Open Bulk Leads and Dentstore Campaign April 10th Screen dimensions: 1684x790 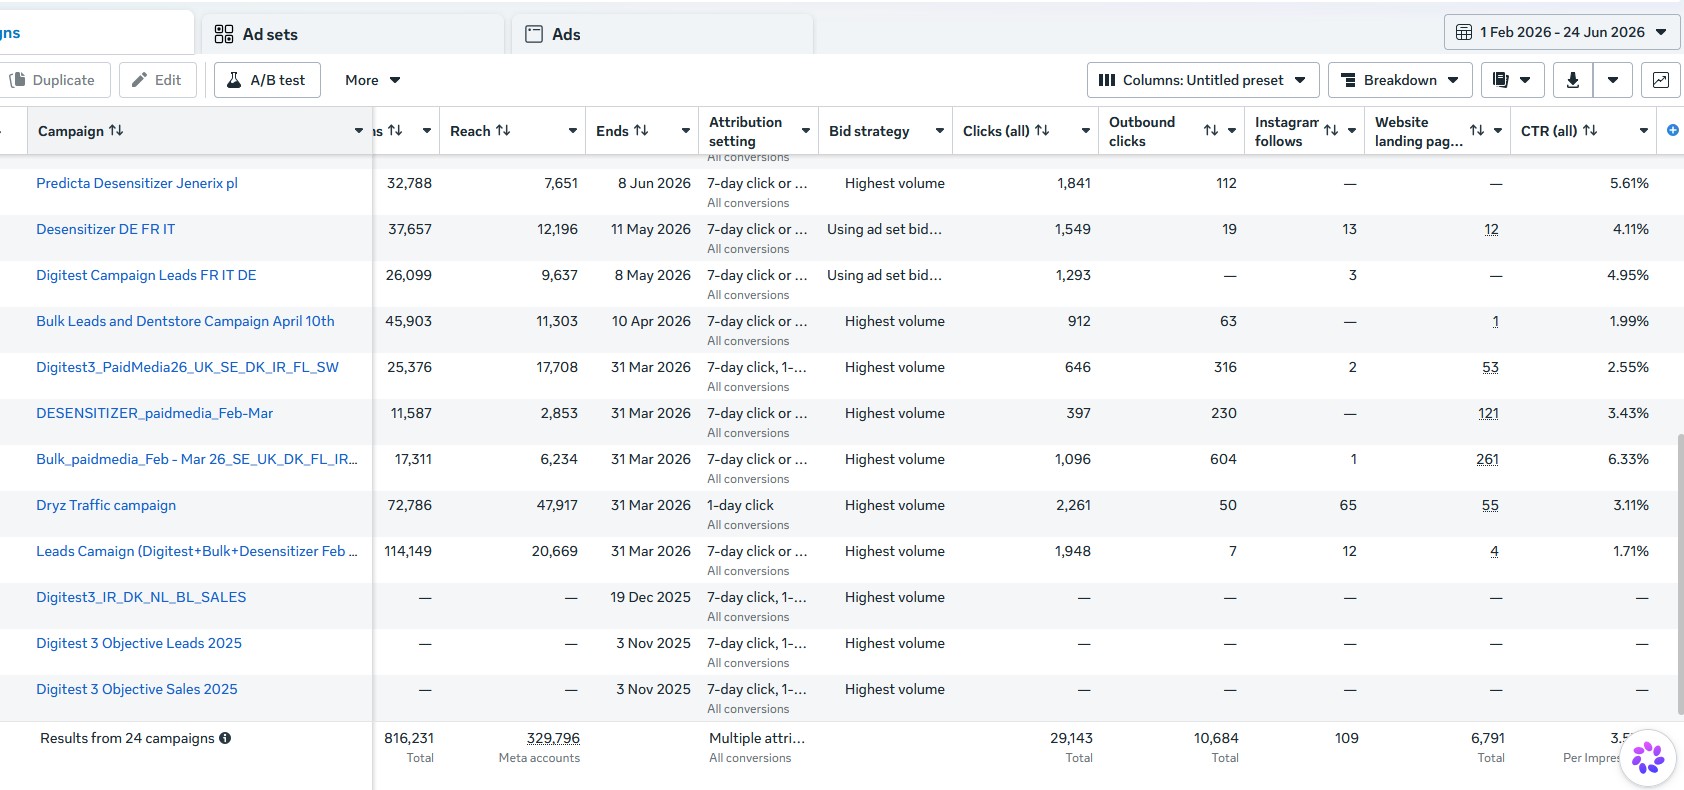(185, 321)
